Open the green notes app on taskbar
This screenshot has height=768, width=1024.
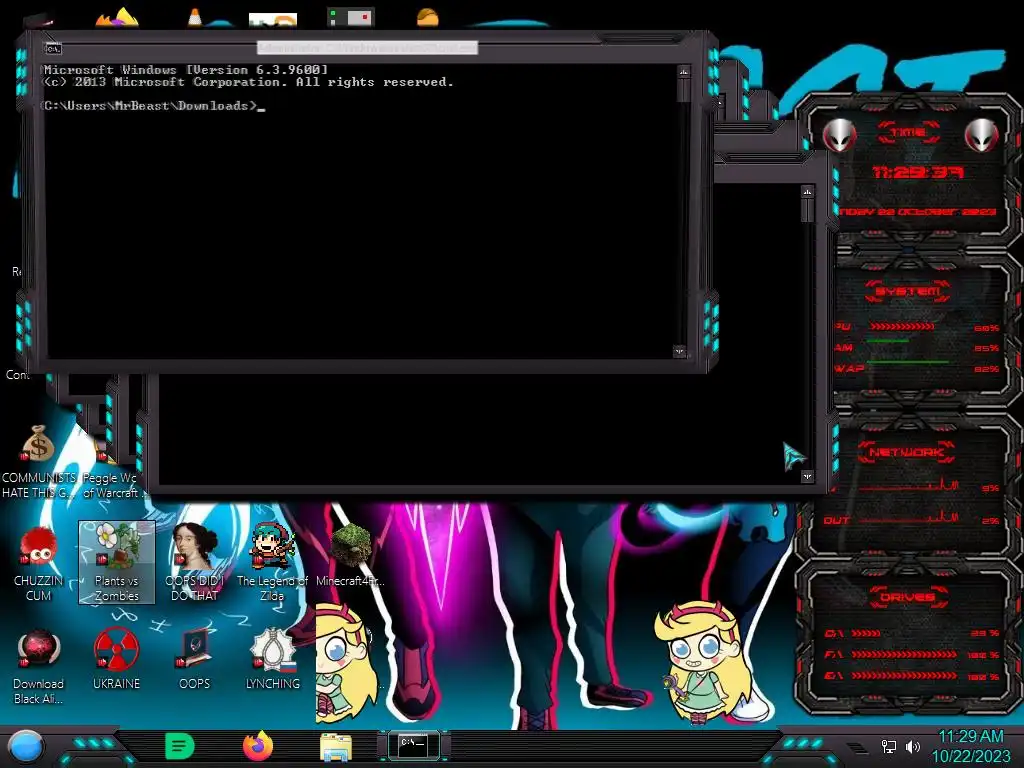click(x=180, y=746)
